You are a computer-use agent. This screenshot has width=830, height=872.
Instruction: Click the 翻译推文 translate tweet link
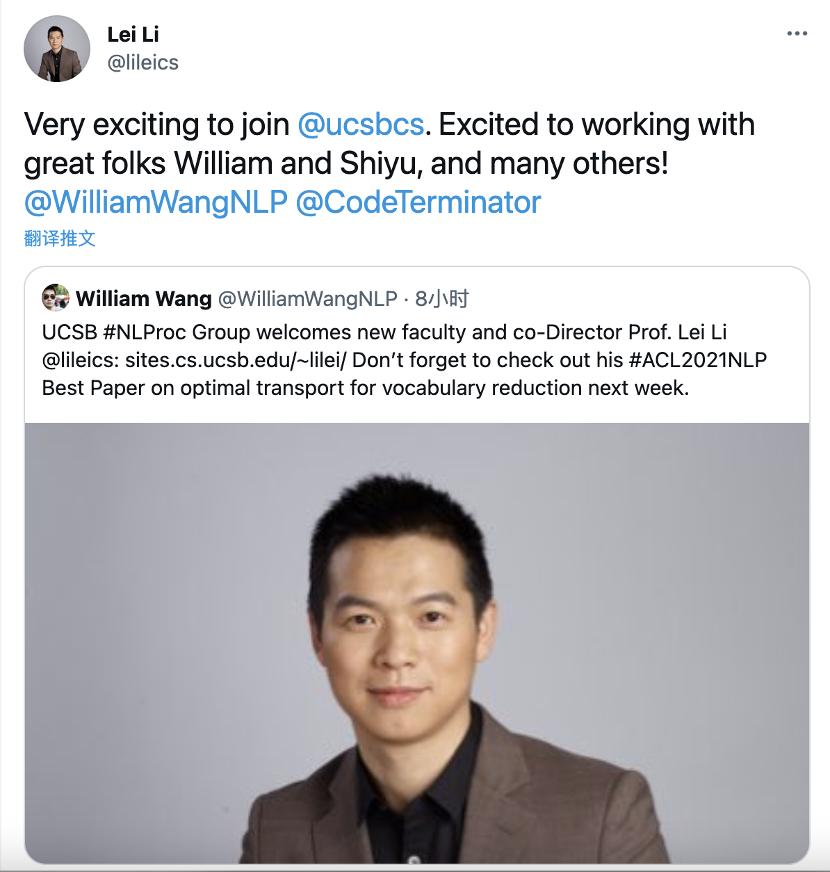tap(60, 239)
